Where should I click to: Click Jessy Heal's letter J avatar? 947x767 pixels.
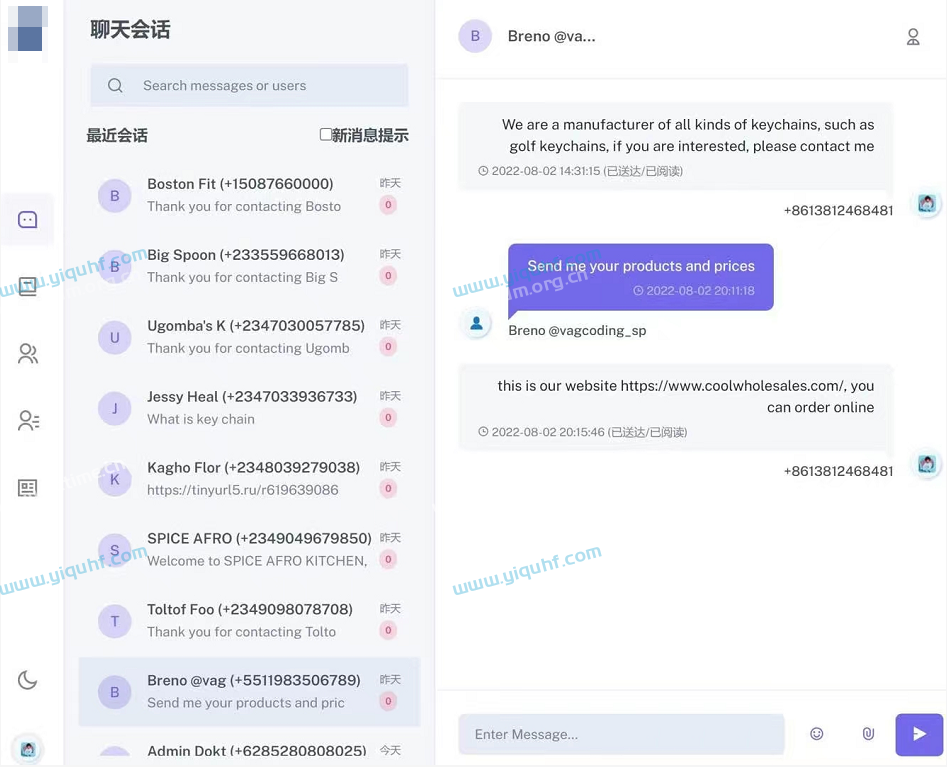point(115,408)
